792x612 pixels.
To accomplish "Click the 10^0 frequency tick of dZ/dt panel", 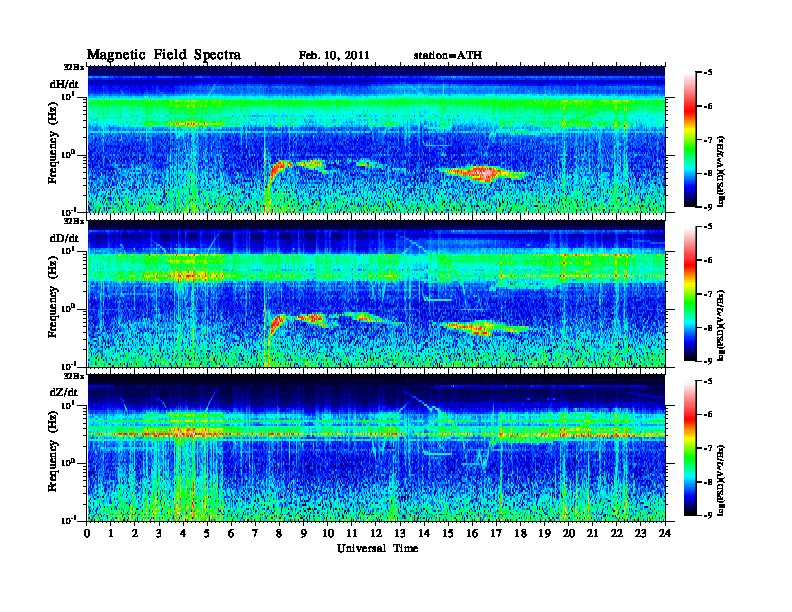I will 68,463.
